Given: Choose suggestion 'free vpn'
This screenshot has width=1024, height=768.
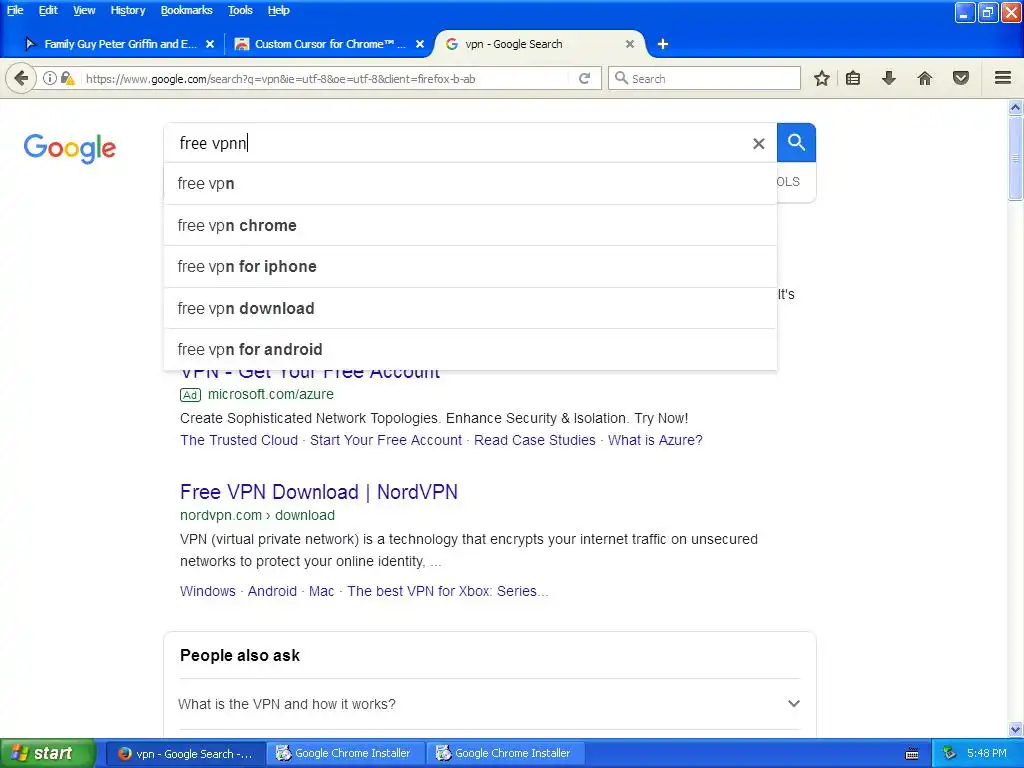Looking at the screenshot, I should click(470, 184).
